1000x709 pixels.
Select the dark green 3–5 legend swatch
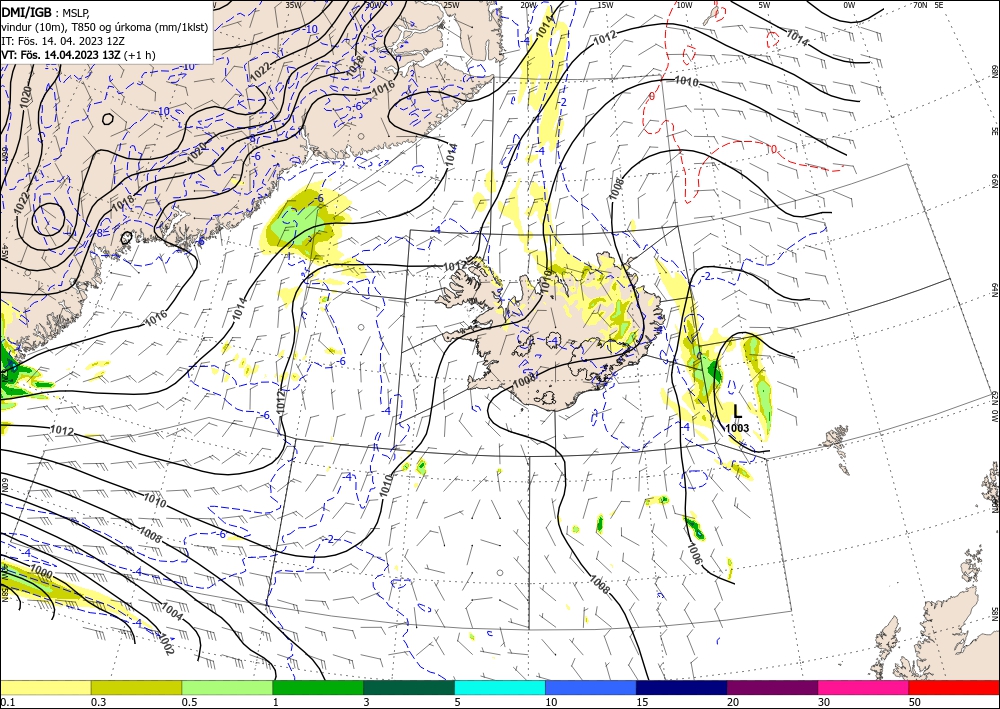(x=409, y=688)
